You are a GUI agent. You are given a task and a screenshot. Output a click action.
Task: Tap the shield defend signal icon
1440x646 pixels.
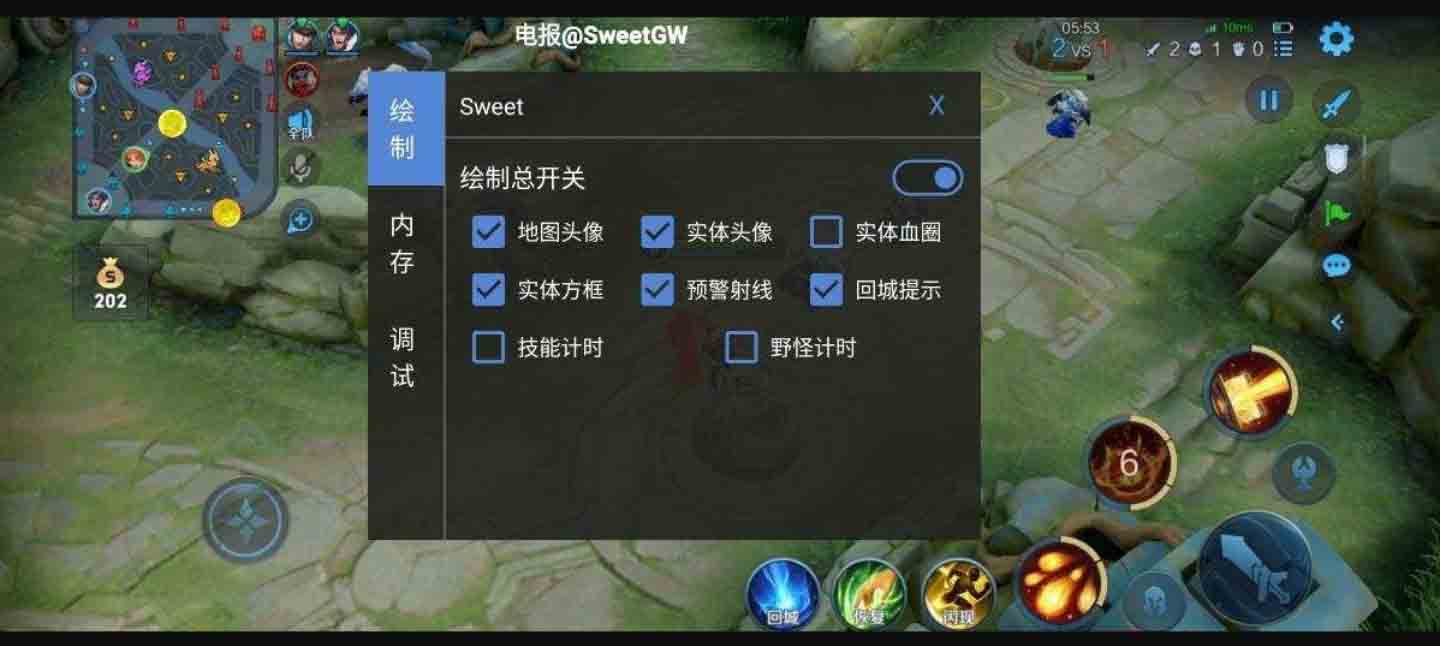point(1337,159)
